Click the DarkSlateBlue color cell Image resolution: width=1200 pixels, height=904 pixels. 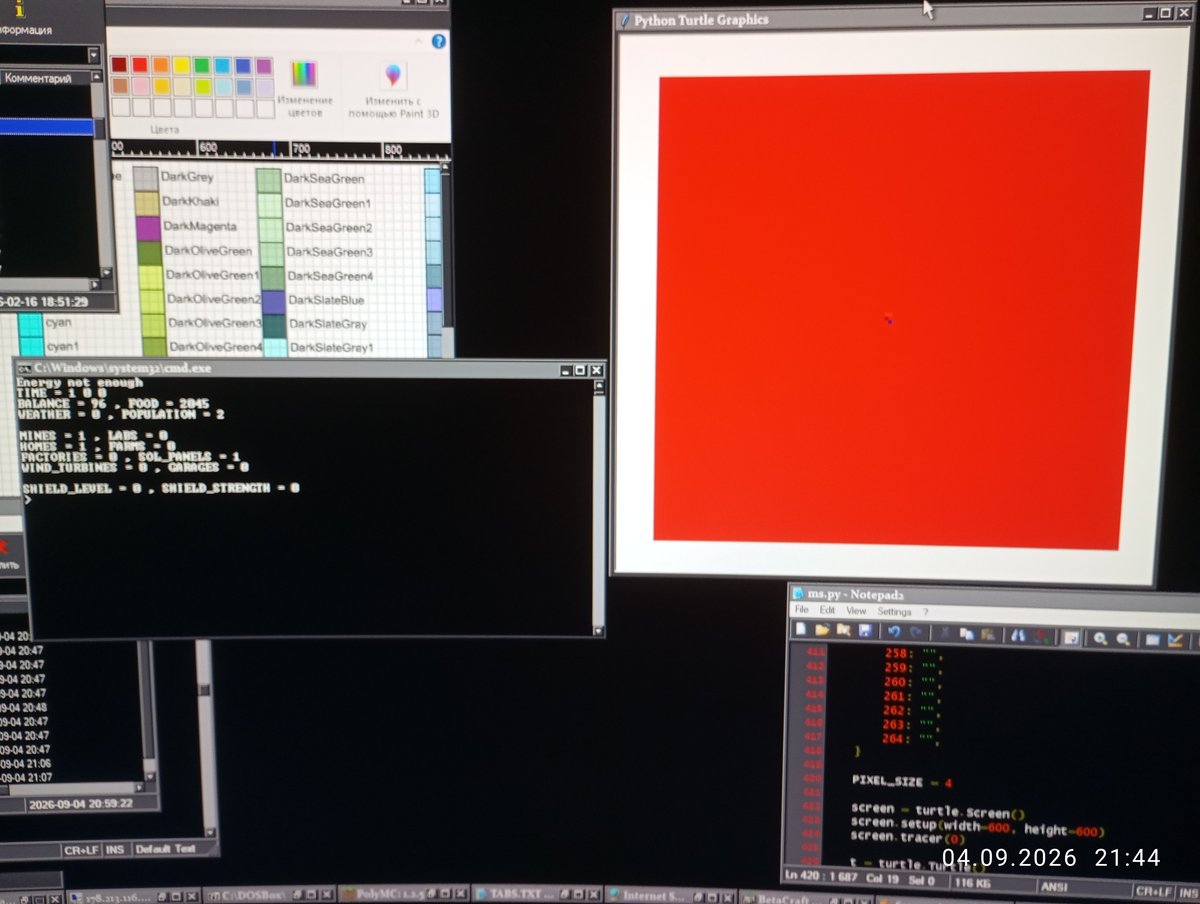tap(271, 300)
